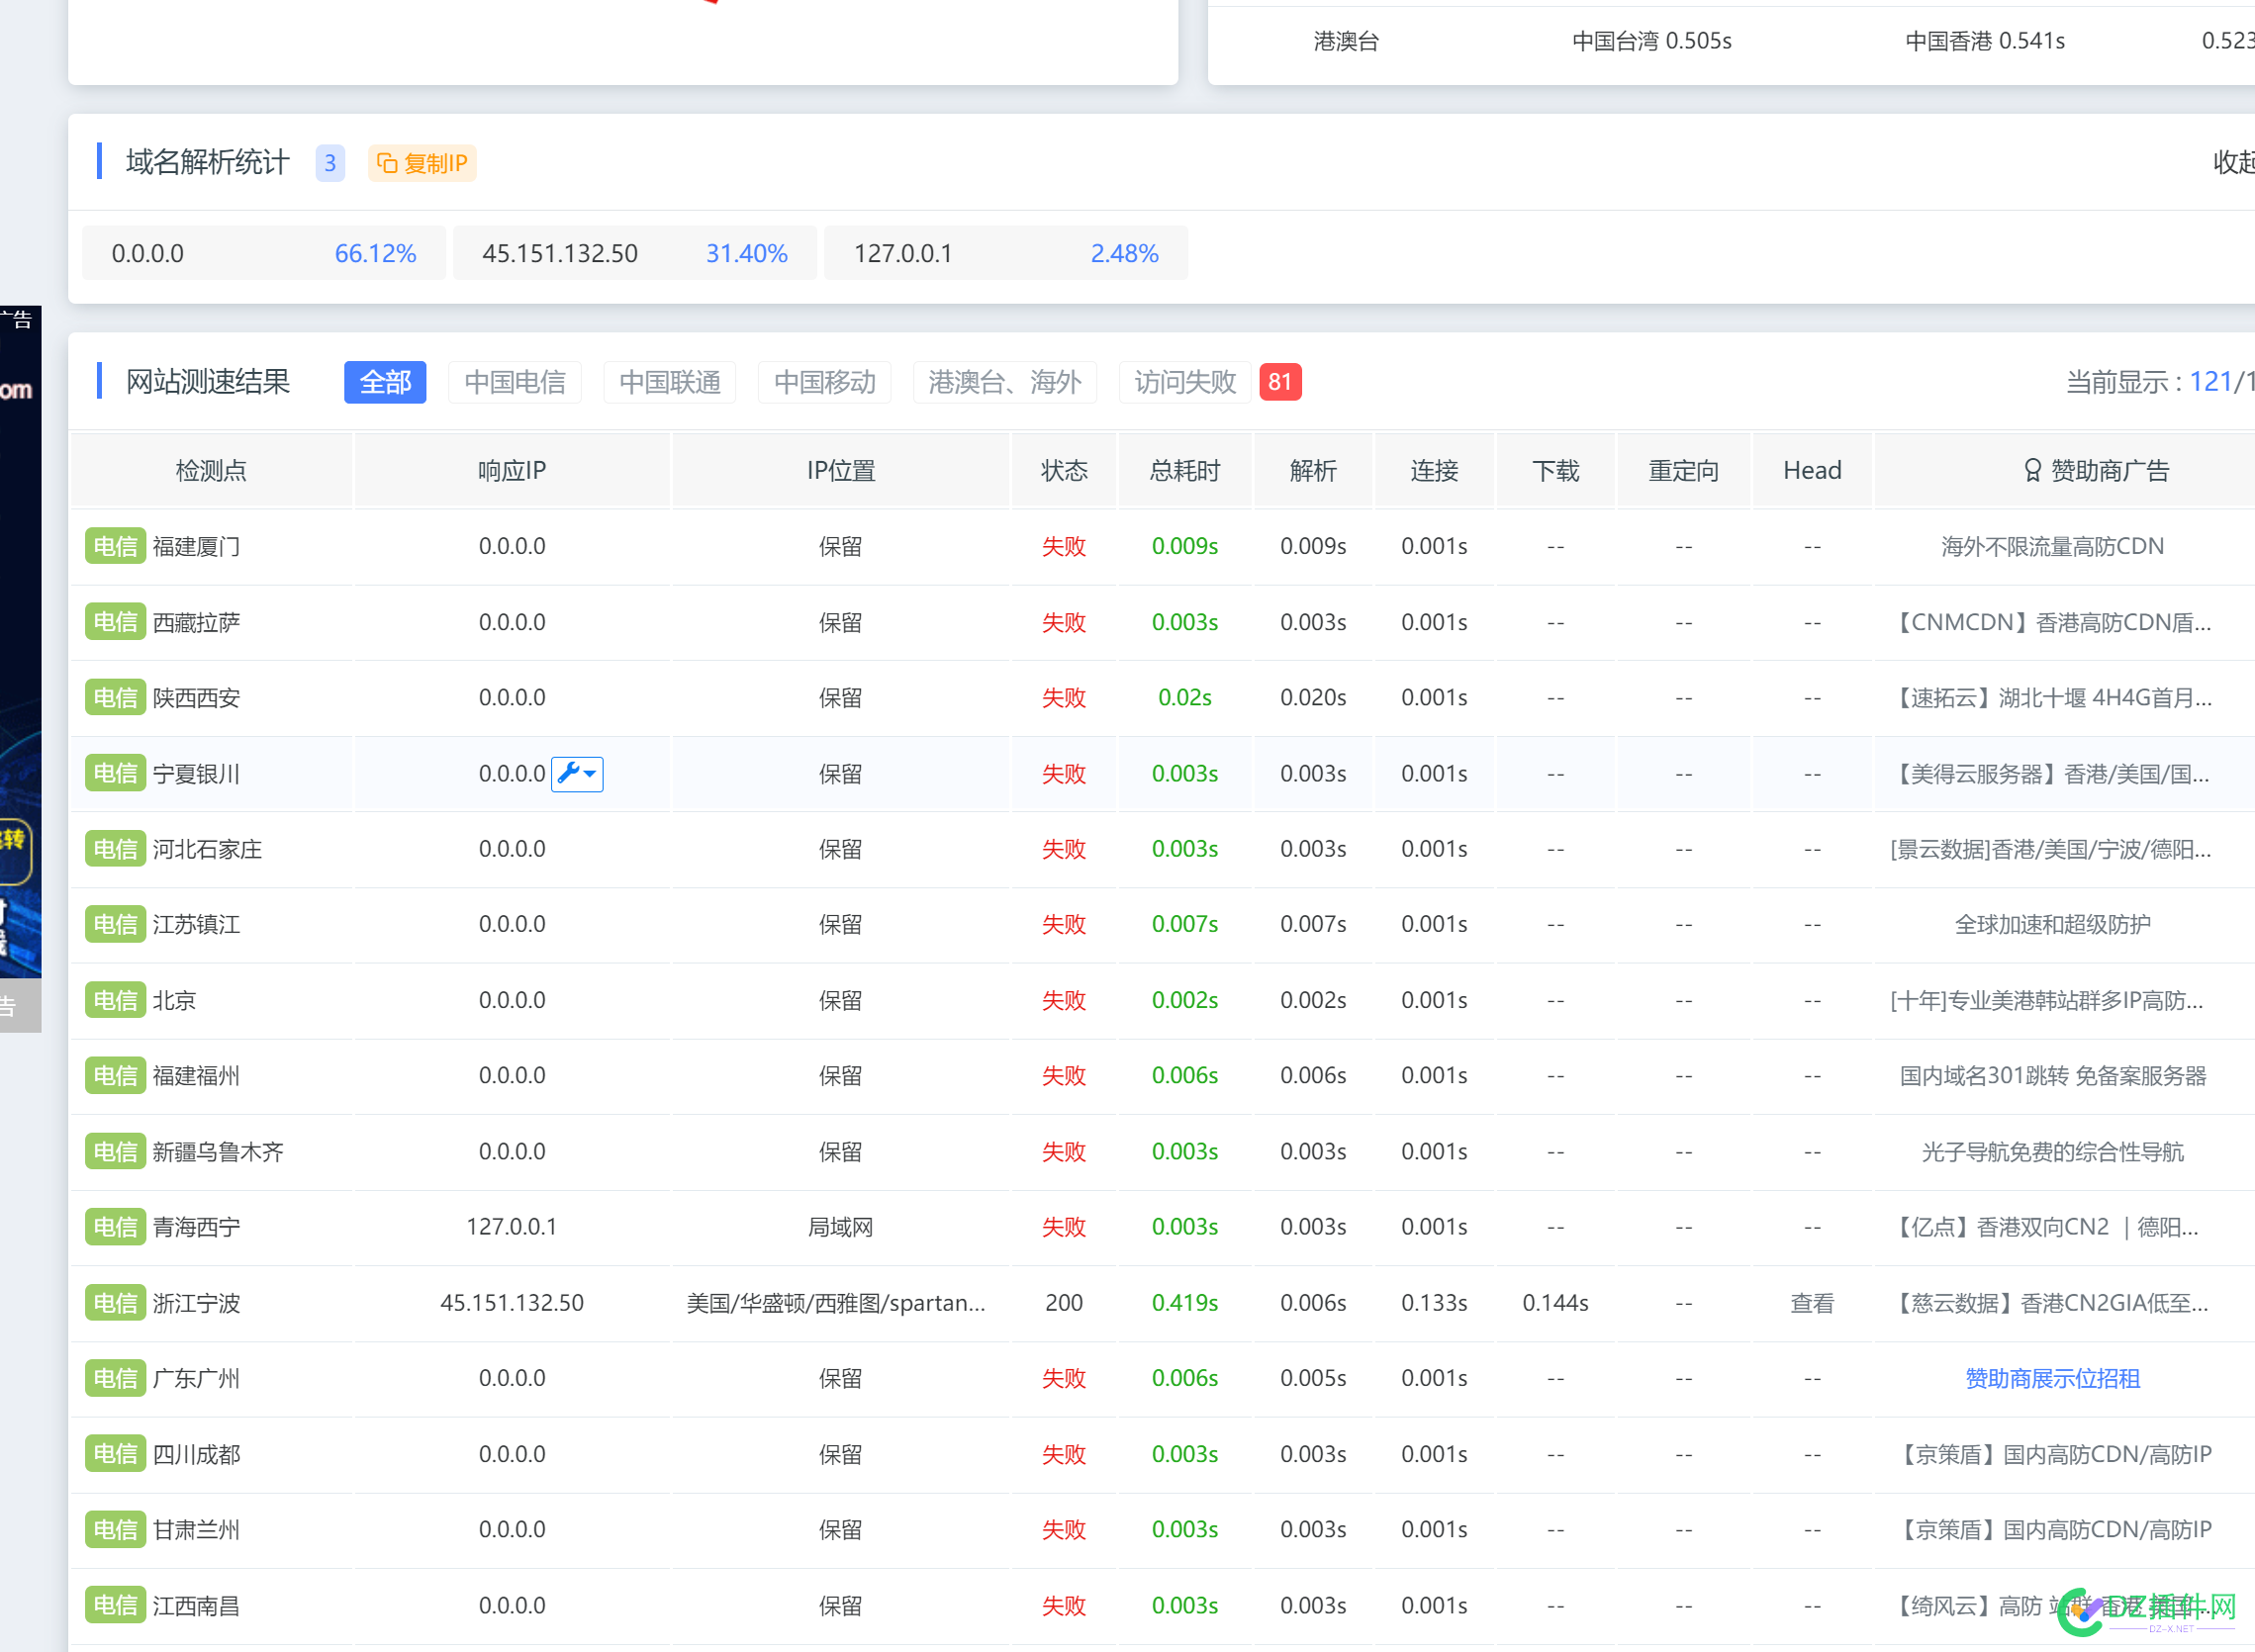Select the 全部 results tab

click(x=385, y=382)
